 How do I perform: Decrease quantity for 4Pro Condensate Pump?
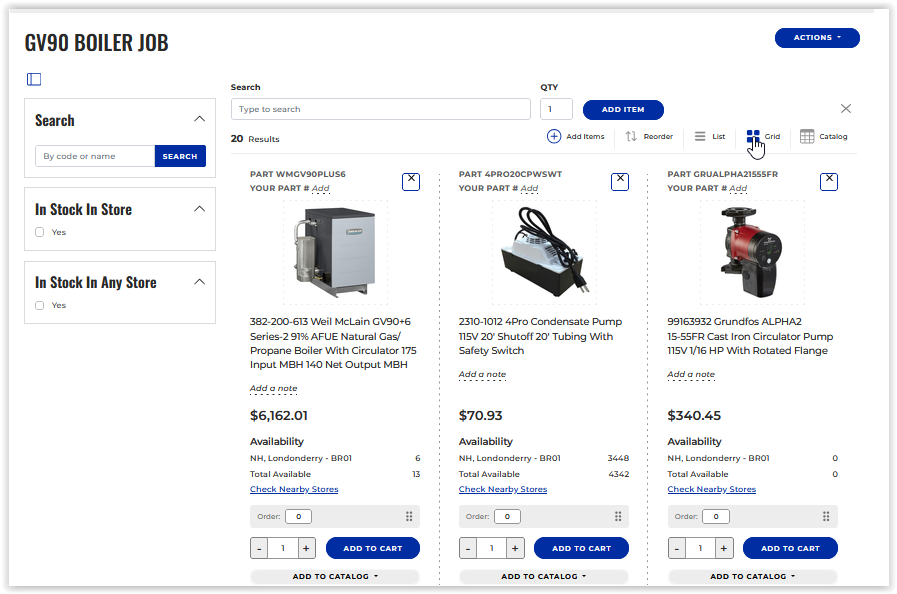[468, 548]
